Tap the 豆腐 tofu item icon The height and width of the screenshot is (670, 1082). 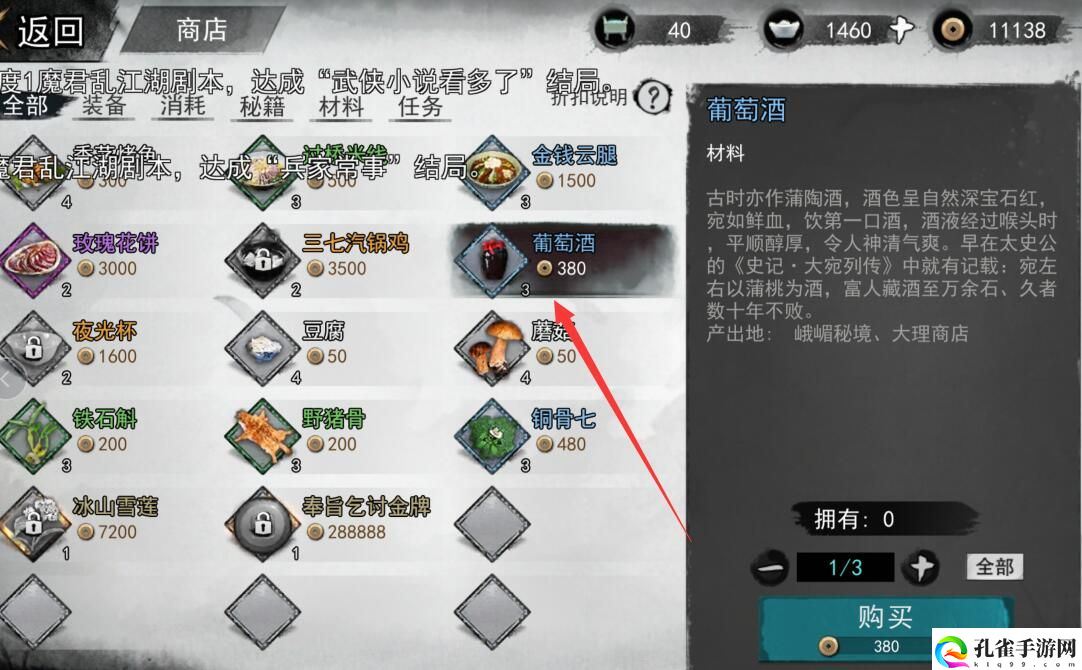click(x=262, y=348)
